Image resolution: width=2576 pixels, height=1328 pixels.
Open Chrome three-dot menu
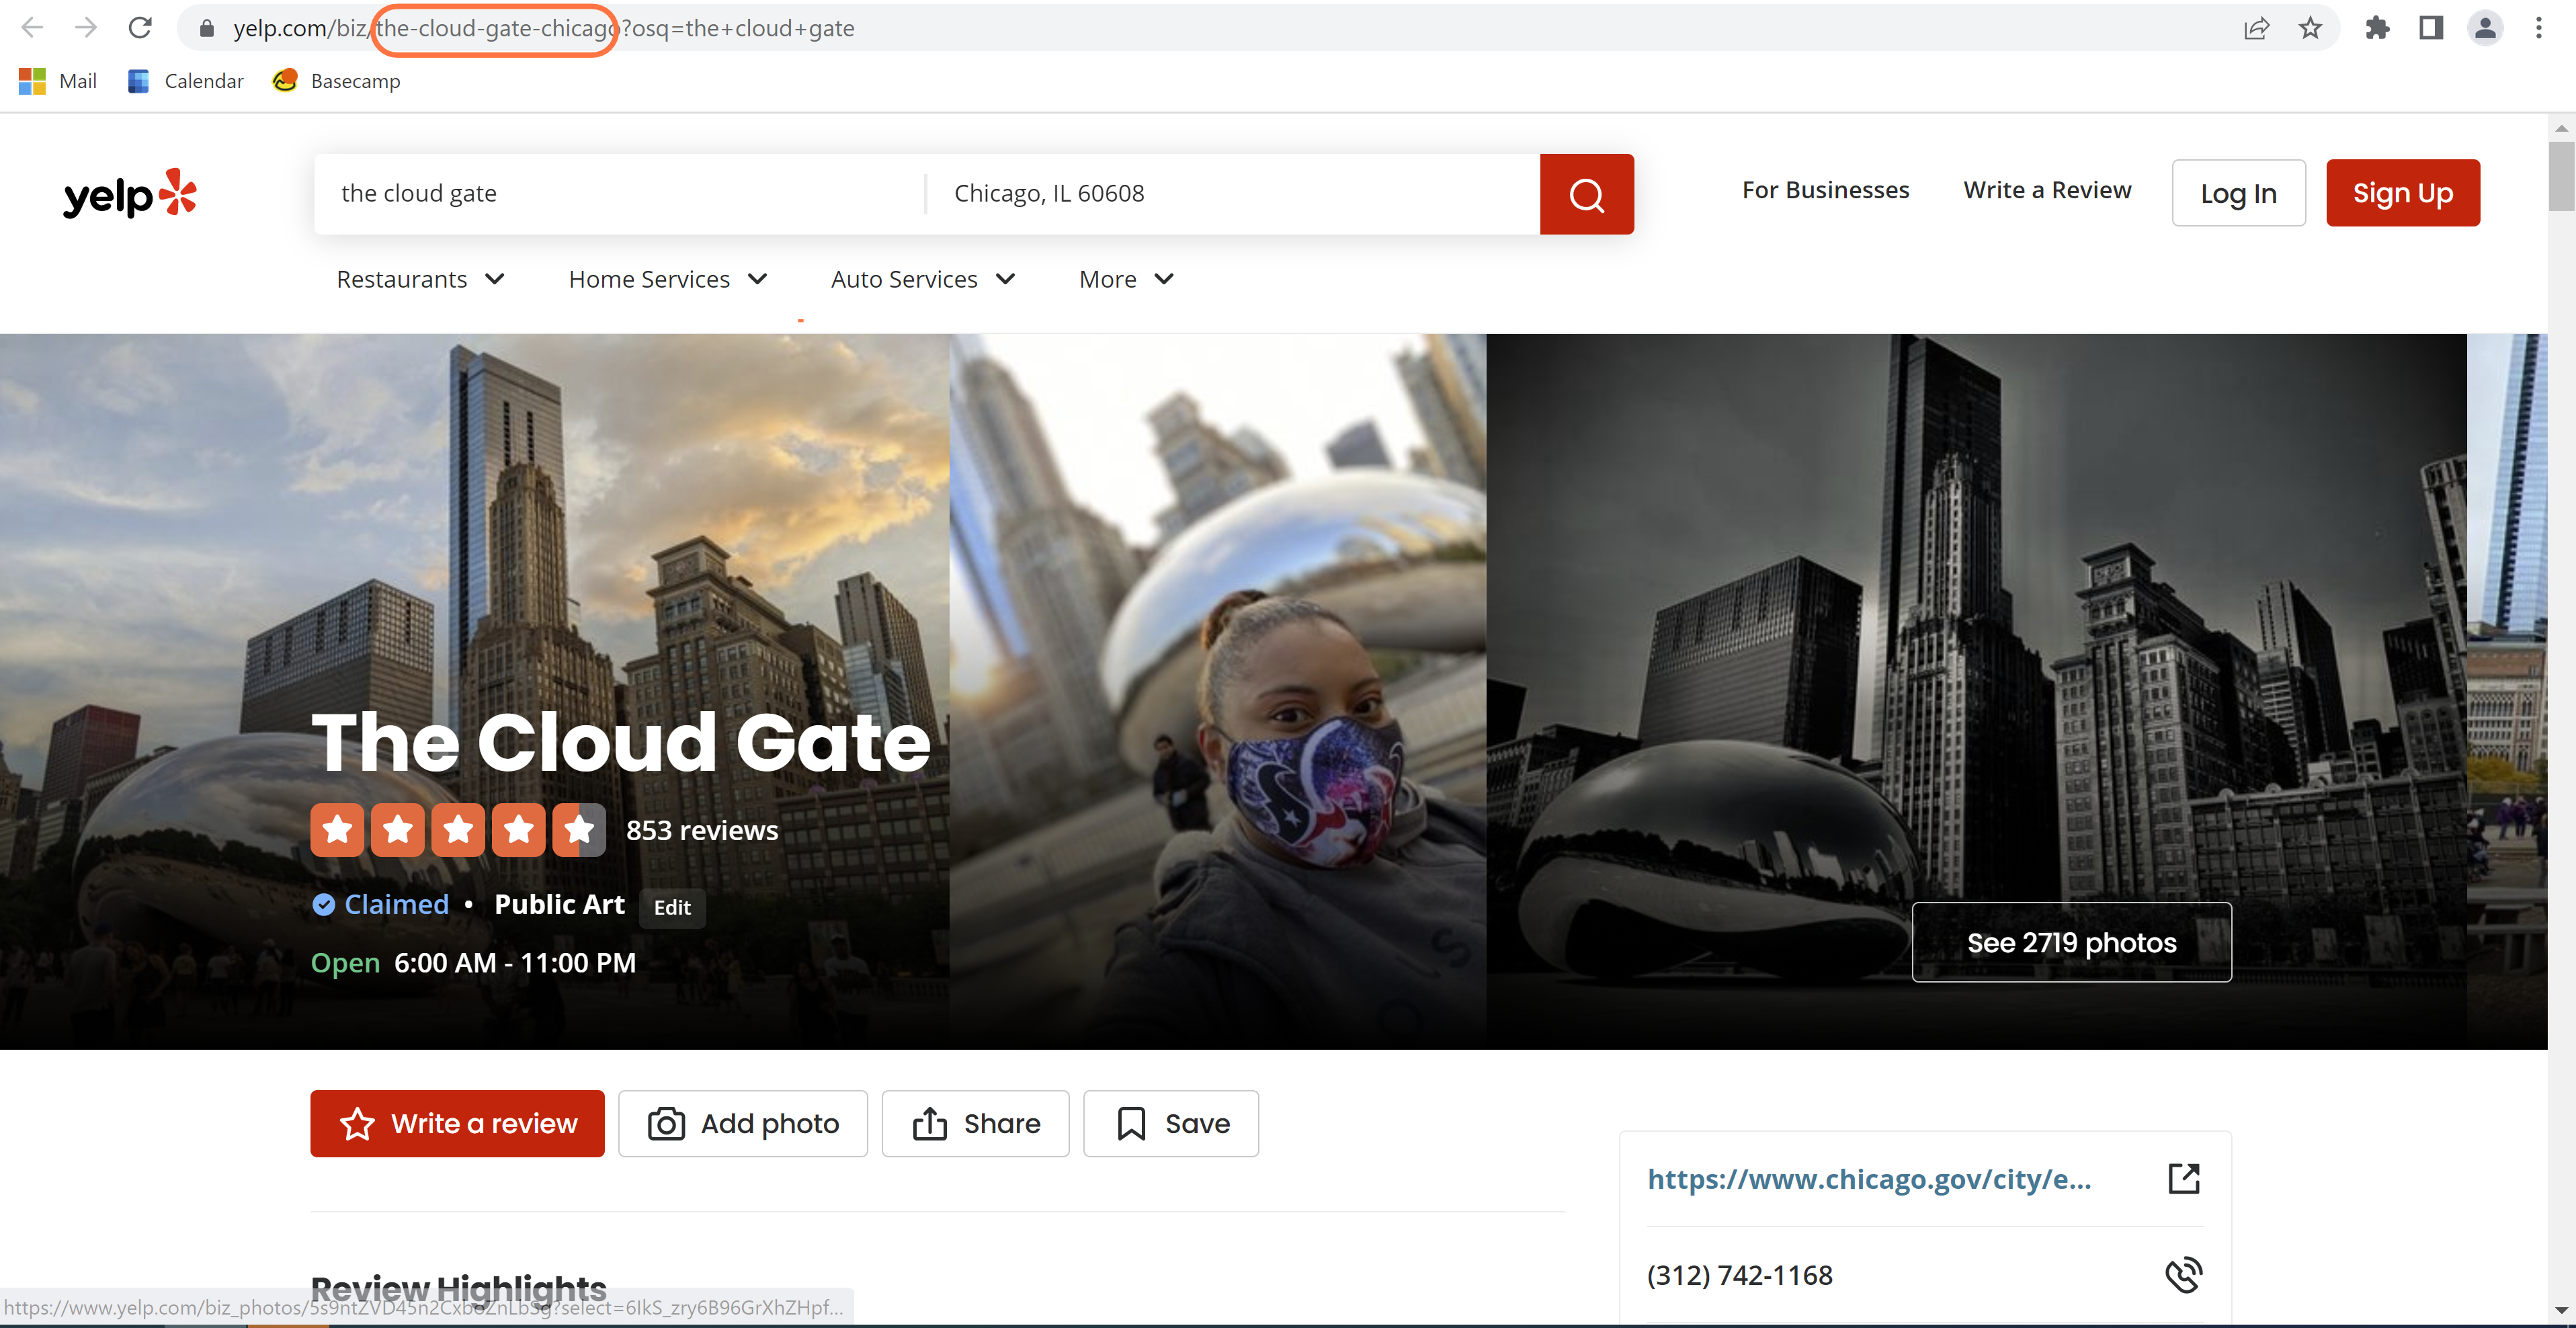[2538, 28]
